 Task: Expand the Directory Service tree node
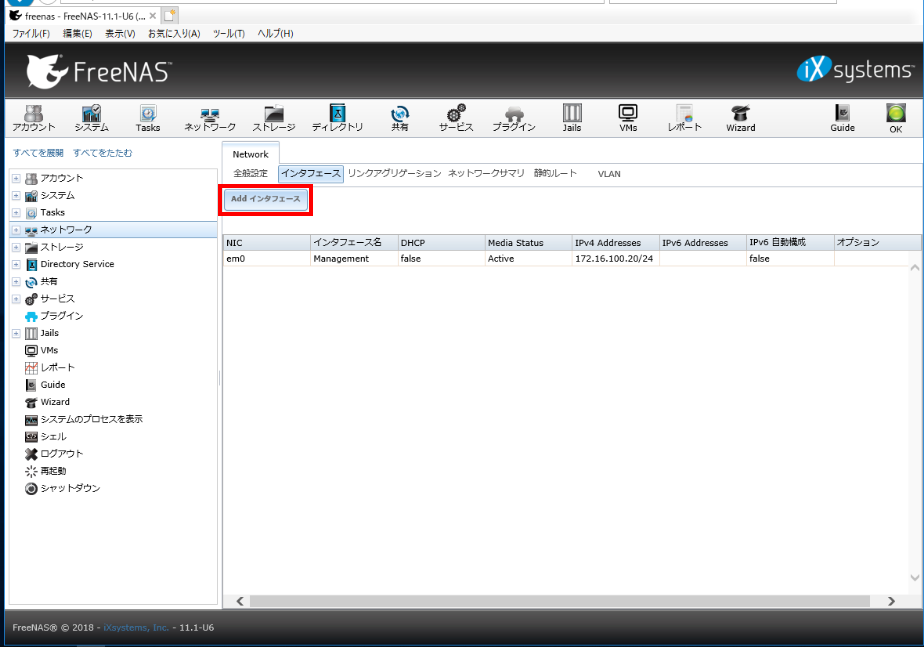point(16,265)
